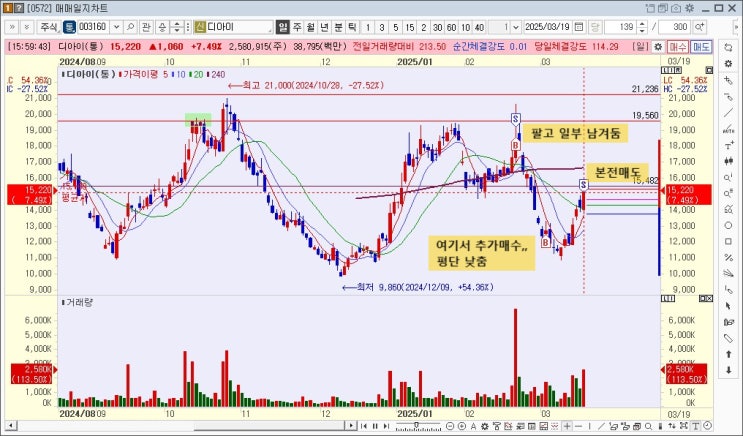The image size is (743, 436).
Task: Switch to tick '틱' period
Action: 352,27
